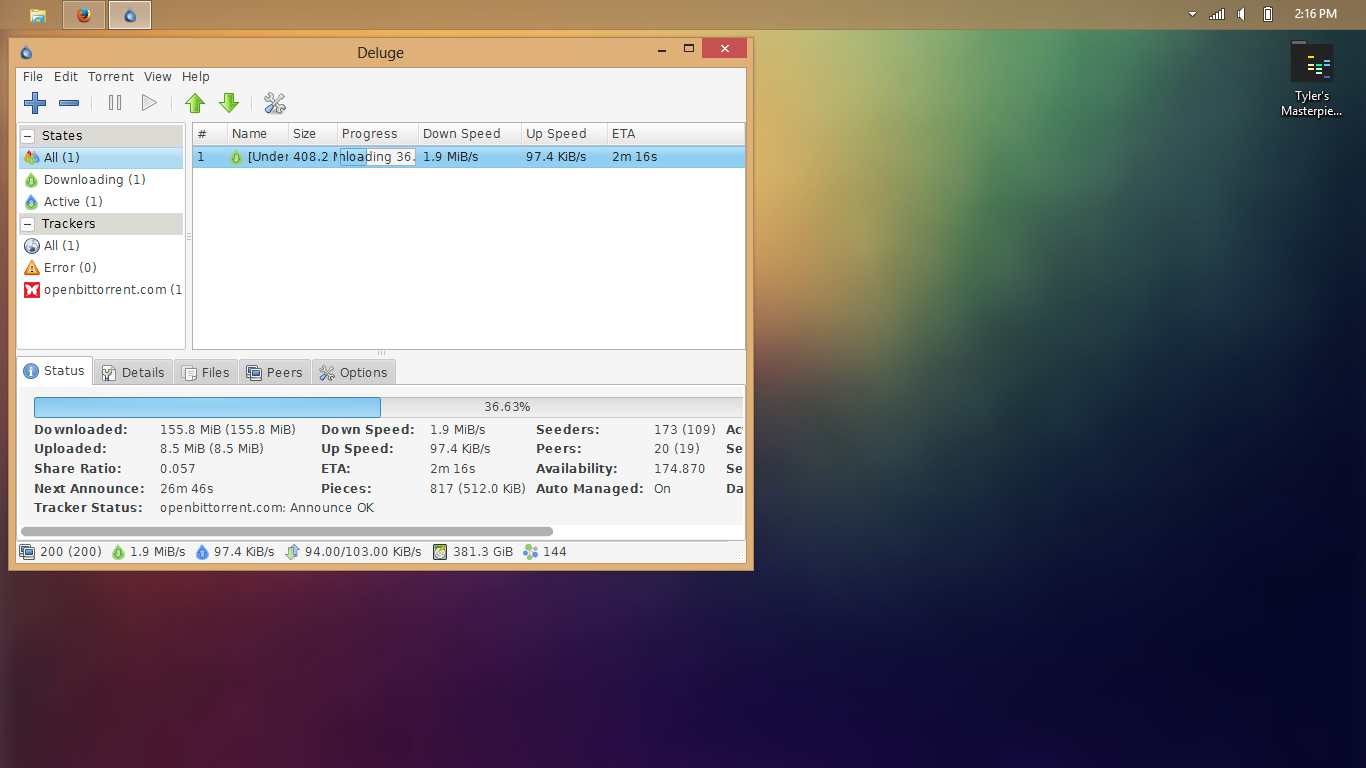Show hidden tray icons arrow
The width and height of the screenshot is (1366, 768).
coord(1192,14)
